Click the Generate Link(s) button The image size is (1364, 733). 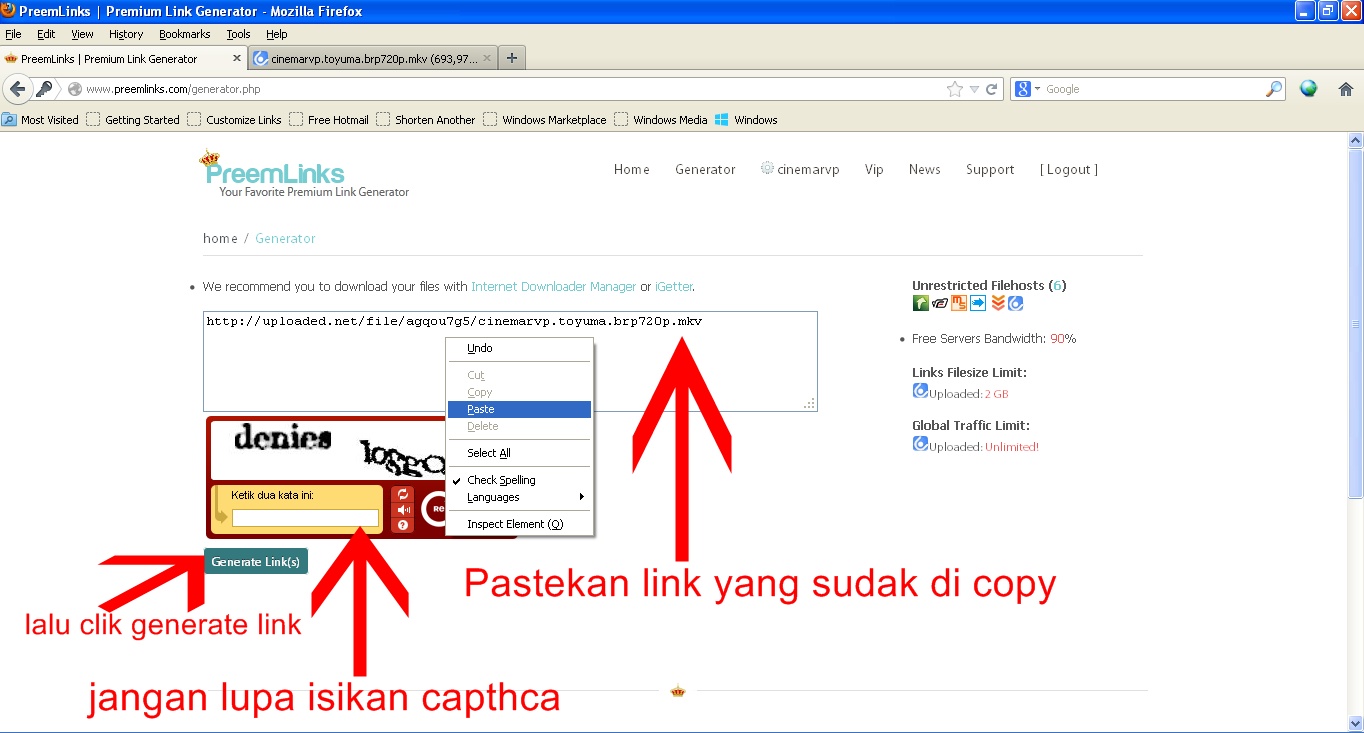[x=256, y=561]
